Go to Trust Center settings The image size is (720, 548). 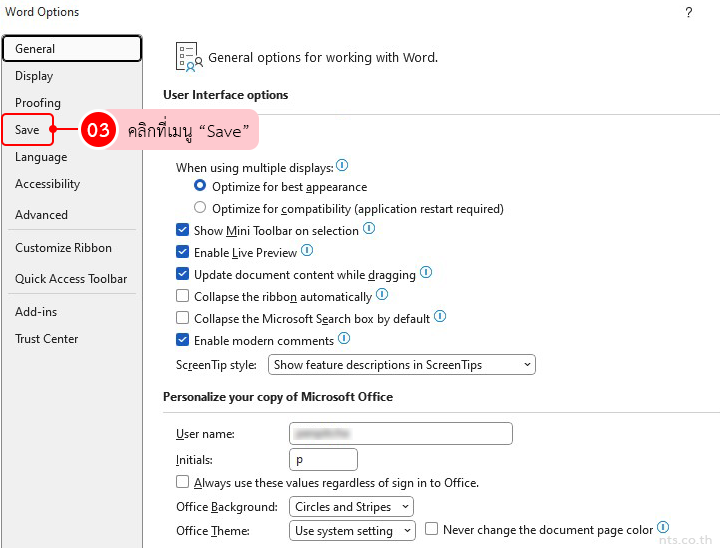tap(47, 339)
